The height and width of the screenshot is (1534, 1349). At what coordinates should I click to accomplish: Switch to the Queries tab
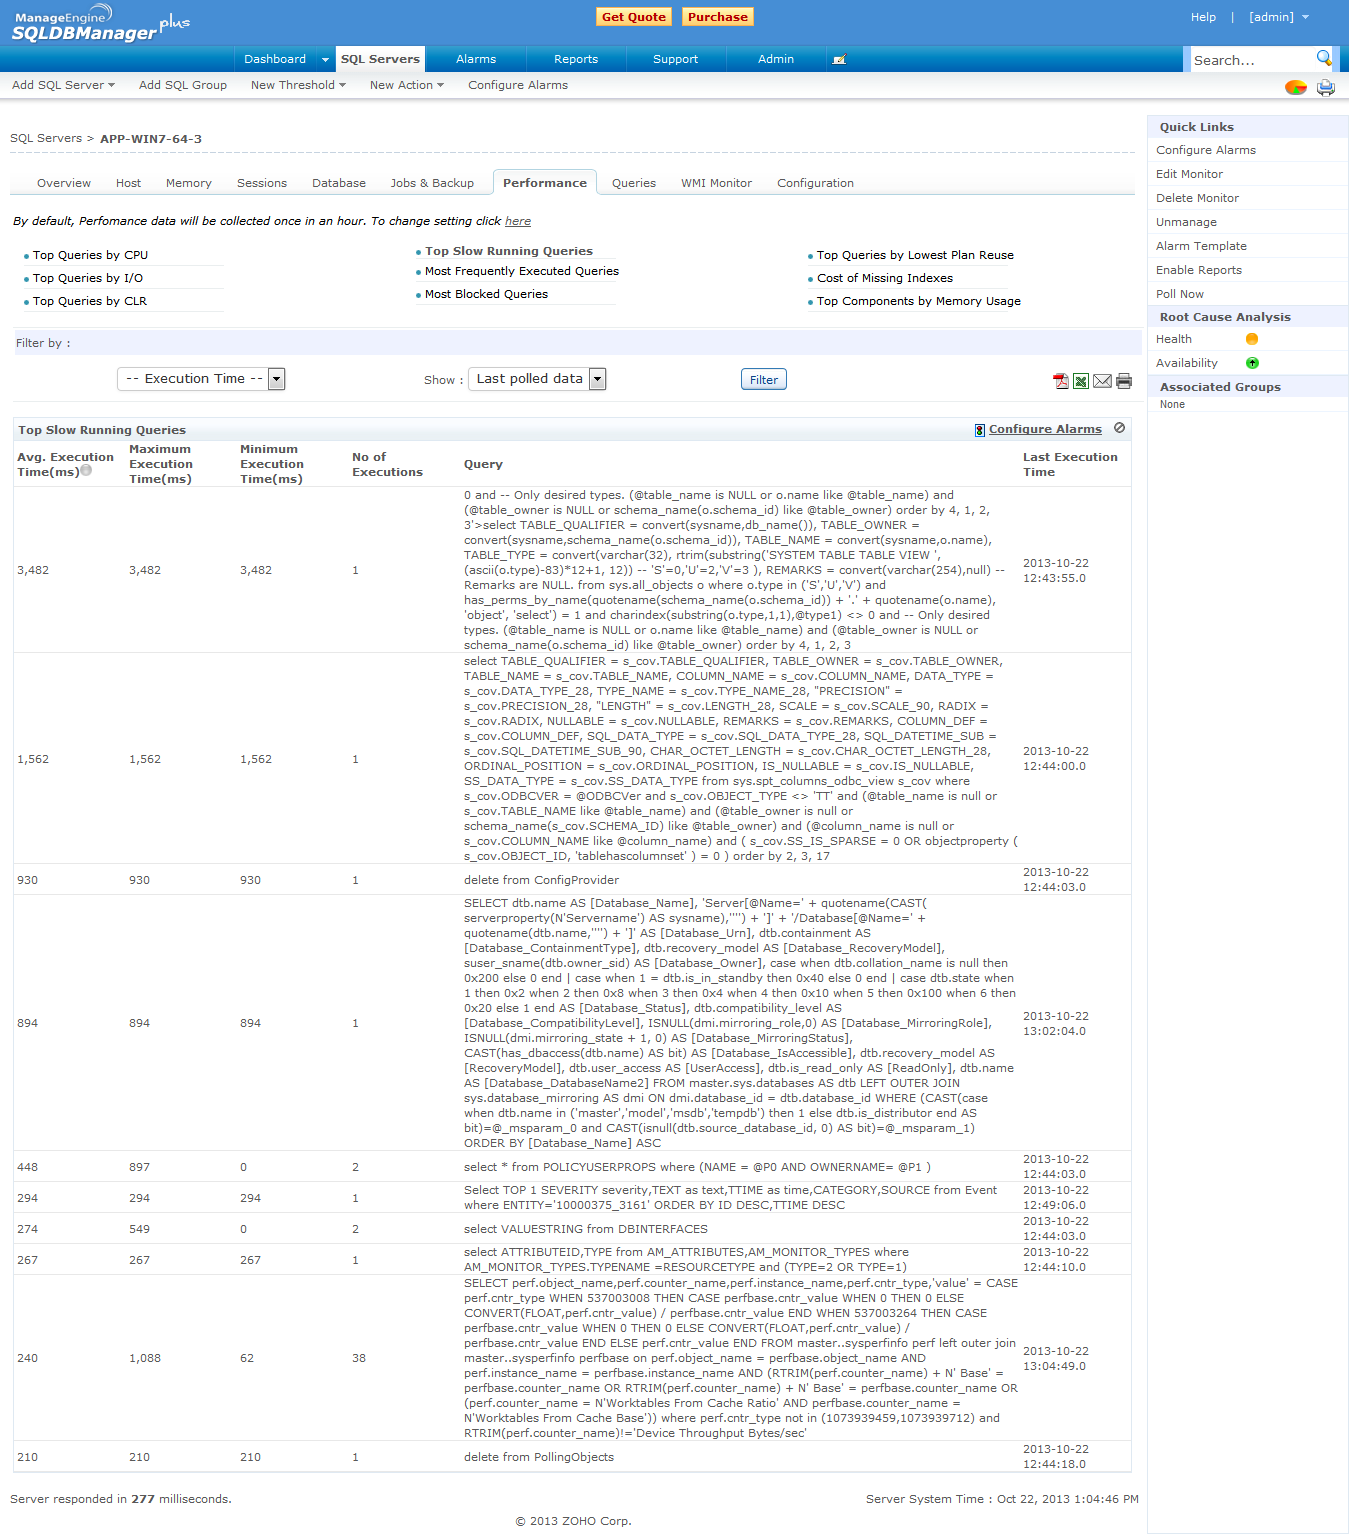(634, 183)
